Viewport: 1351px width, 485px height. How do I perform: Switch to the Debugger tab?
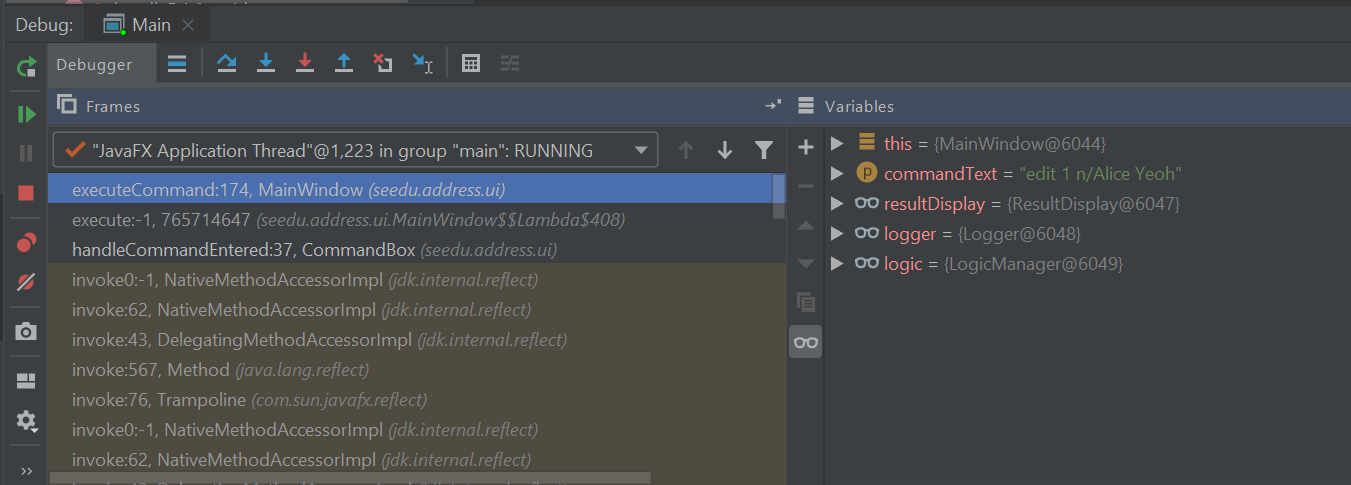[94, 64]
